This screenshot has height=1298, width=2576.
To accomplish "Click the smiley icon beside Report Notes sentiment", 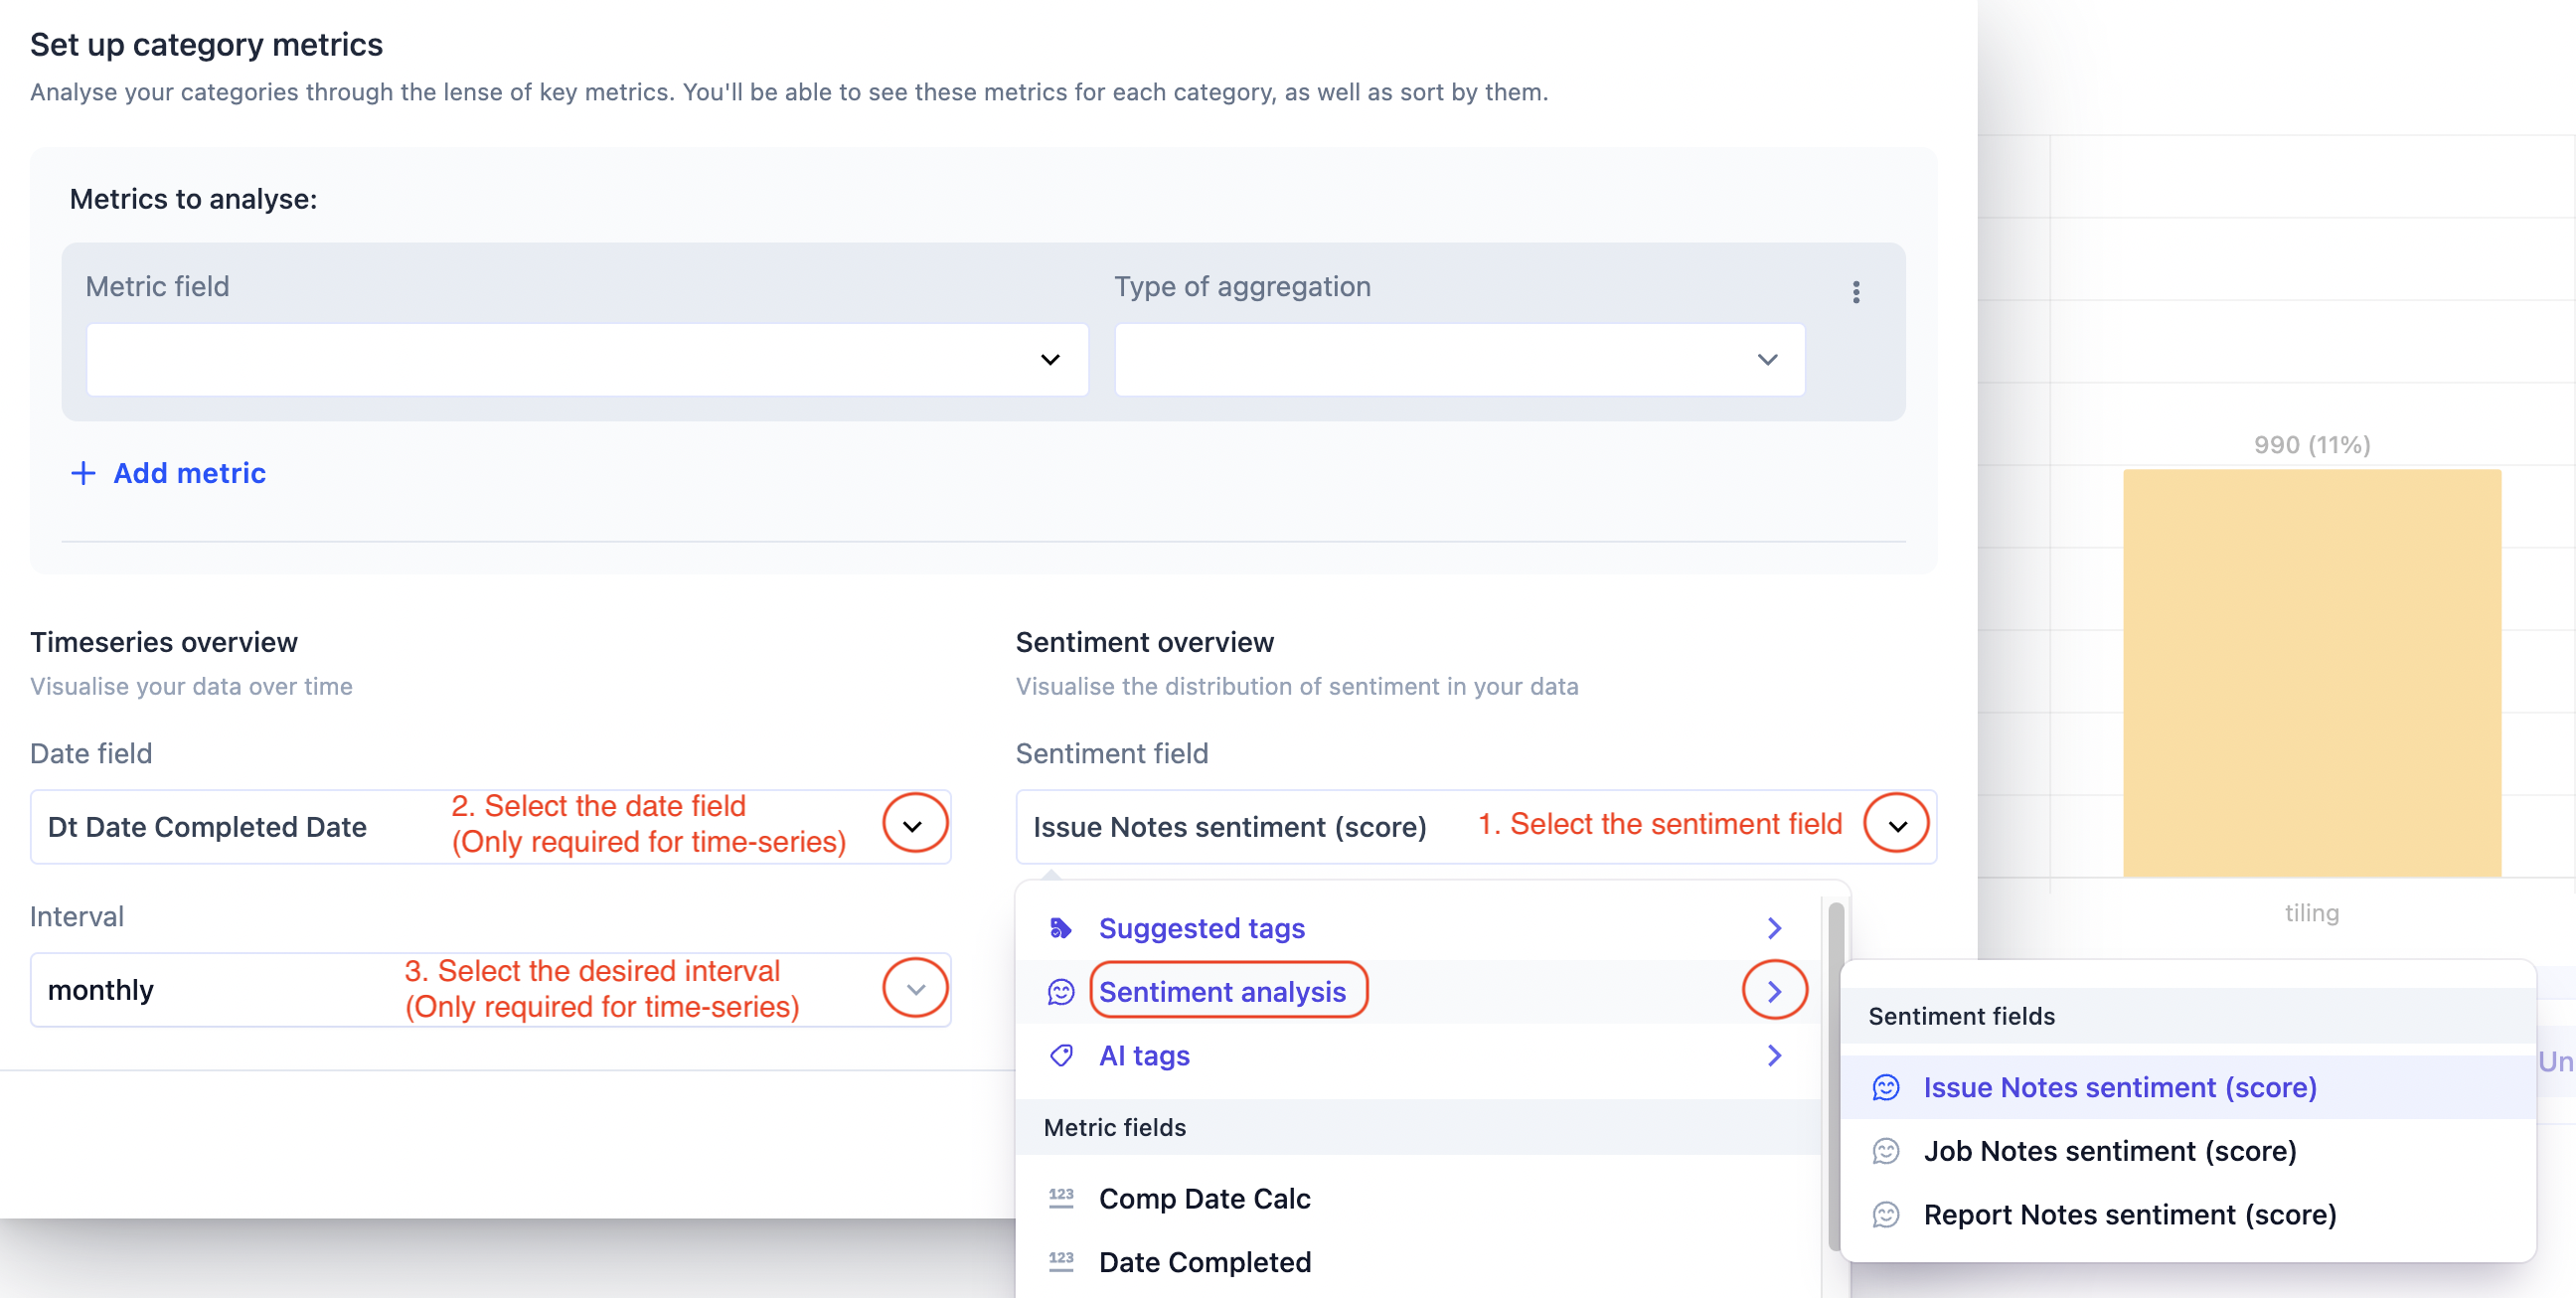I will click(1886, 1215).
